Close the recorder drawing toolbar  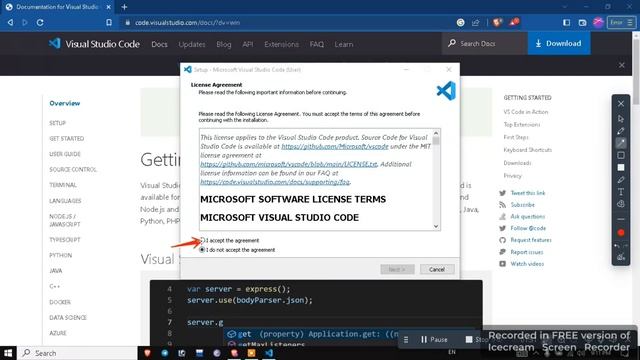pyautogui.click(x=621, y=104)
